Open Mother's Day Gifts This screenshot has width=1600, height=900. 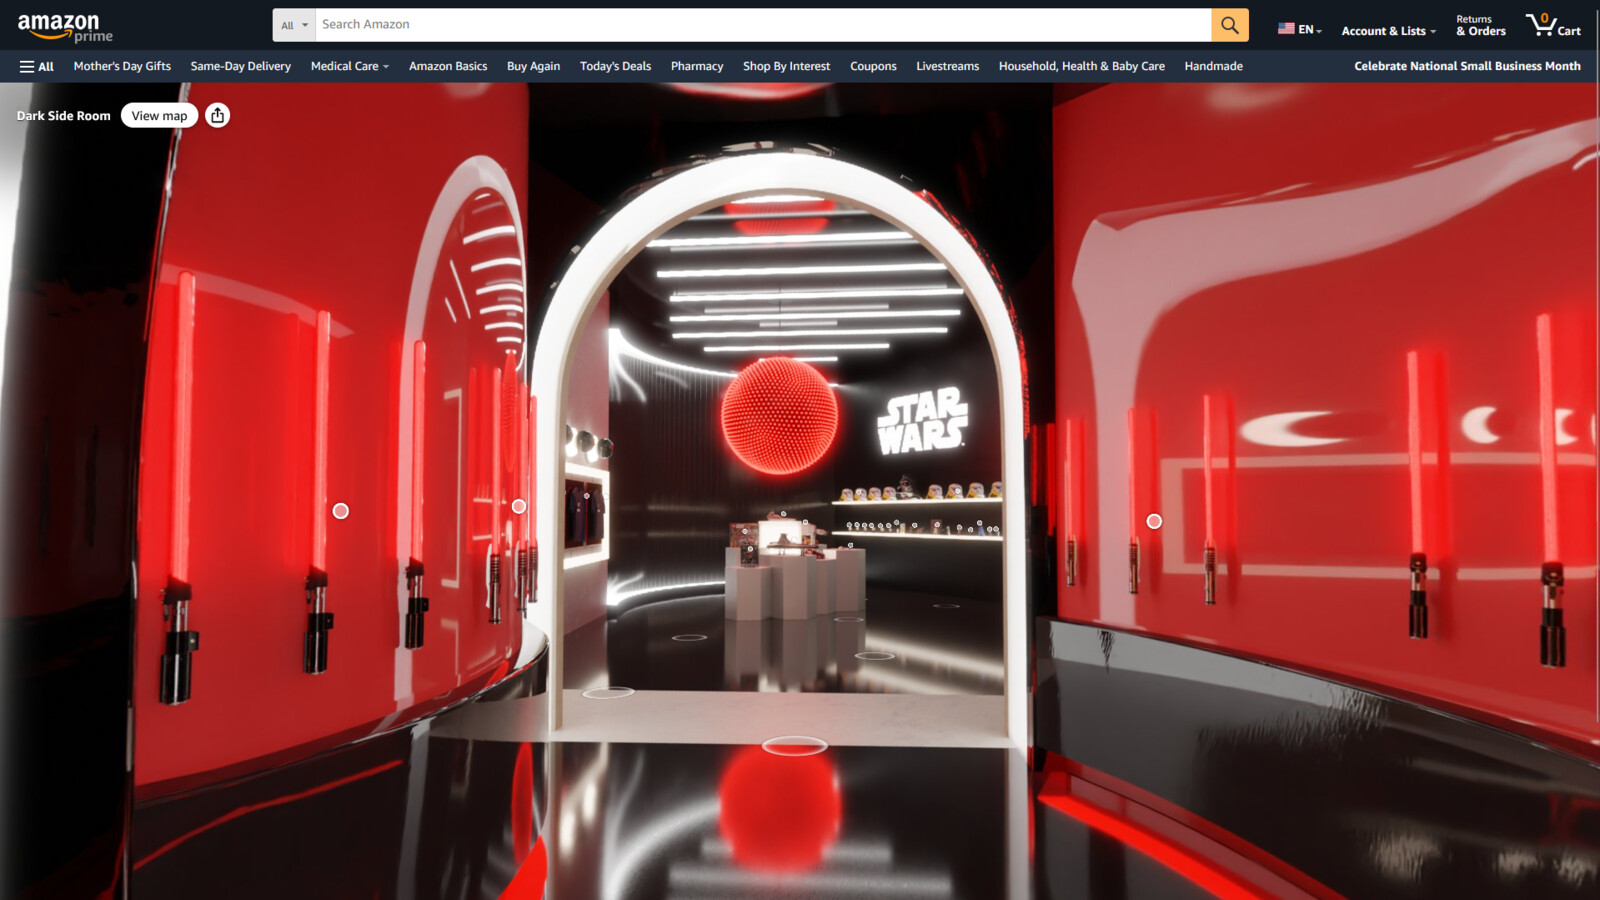coord(122,66)
